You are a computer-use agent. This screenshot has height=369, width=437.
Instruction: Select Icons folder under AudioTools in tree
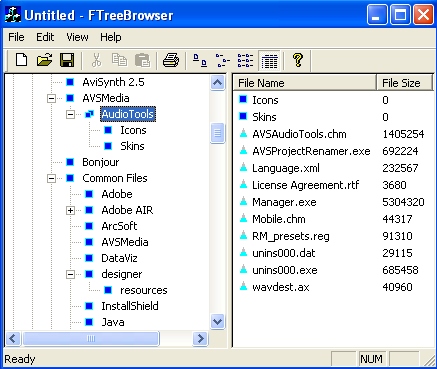pyautogui.click(x=133, y=130)
